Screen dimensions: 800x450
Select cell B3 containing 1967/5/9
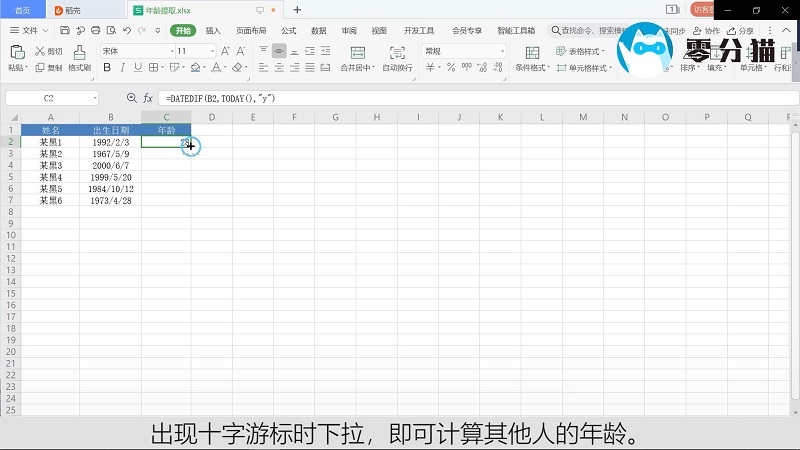(111, 154)
